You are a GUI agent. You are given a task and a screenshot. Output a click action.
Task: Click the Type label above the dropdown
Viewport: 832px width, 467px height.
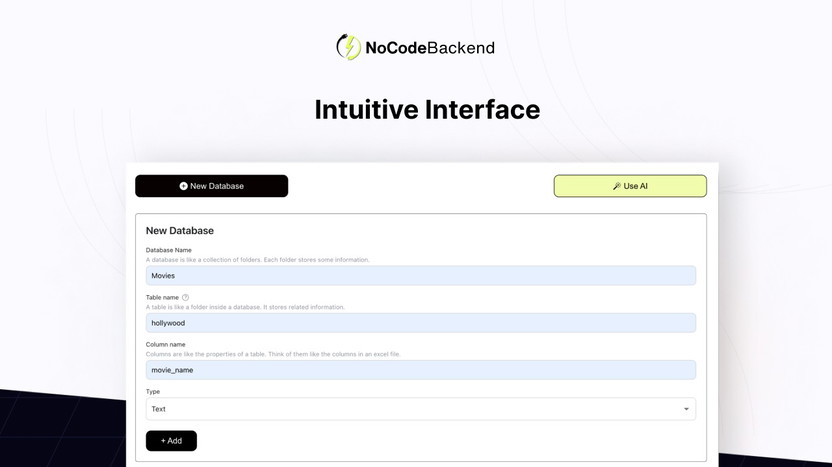(x=153, y=392)
